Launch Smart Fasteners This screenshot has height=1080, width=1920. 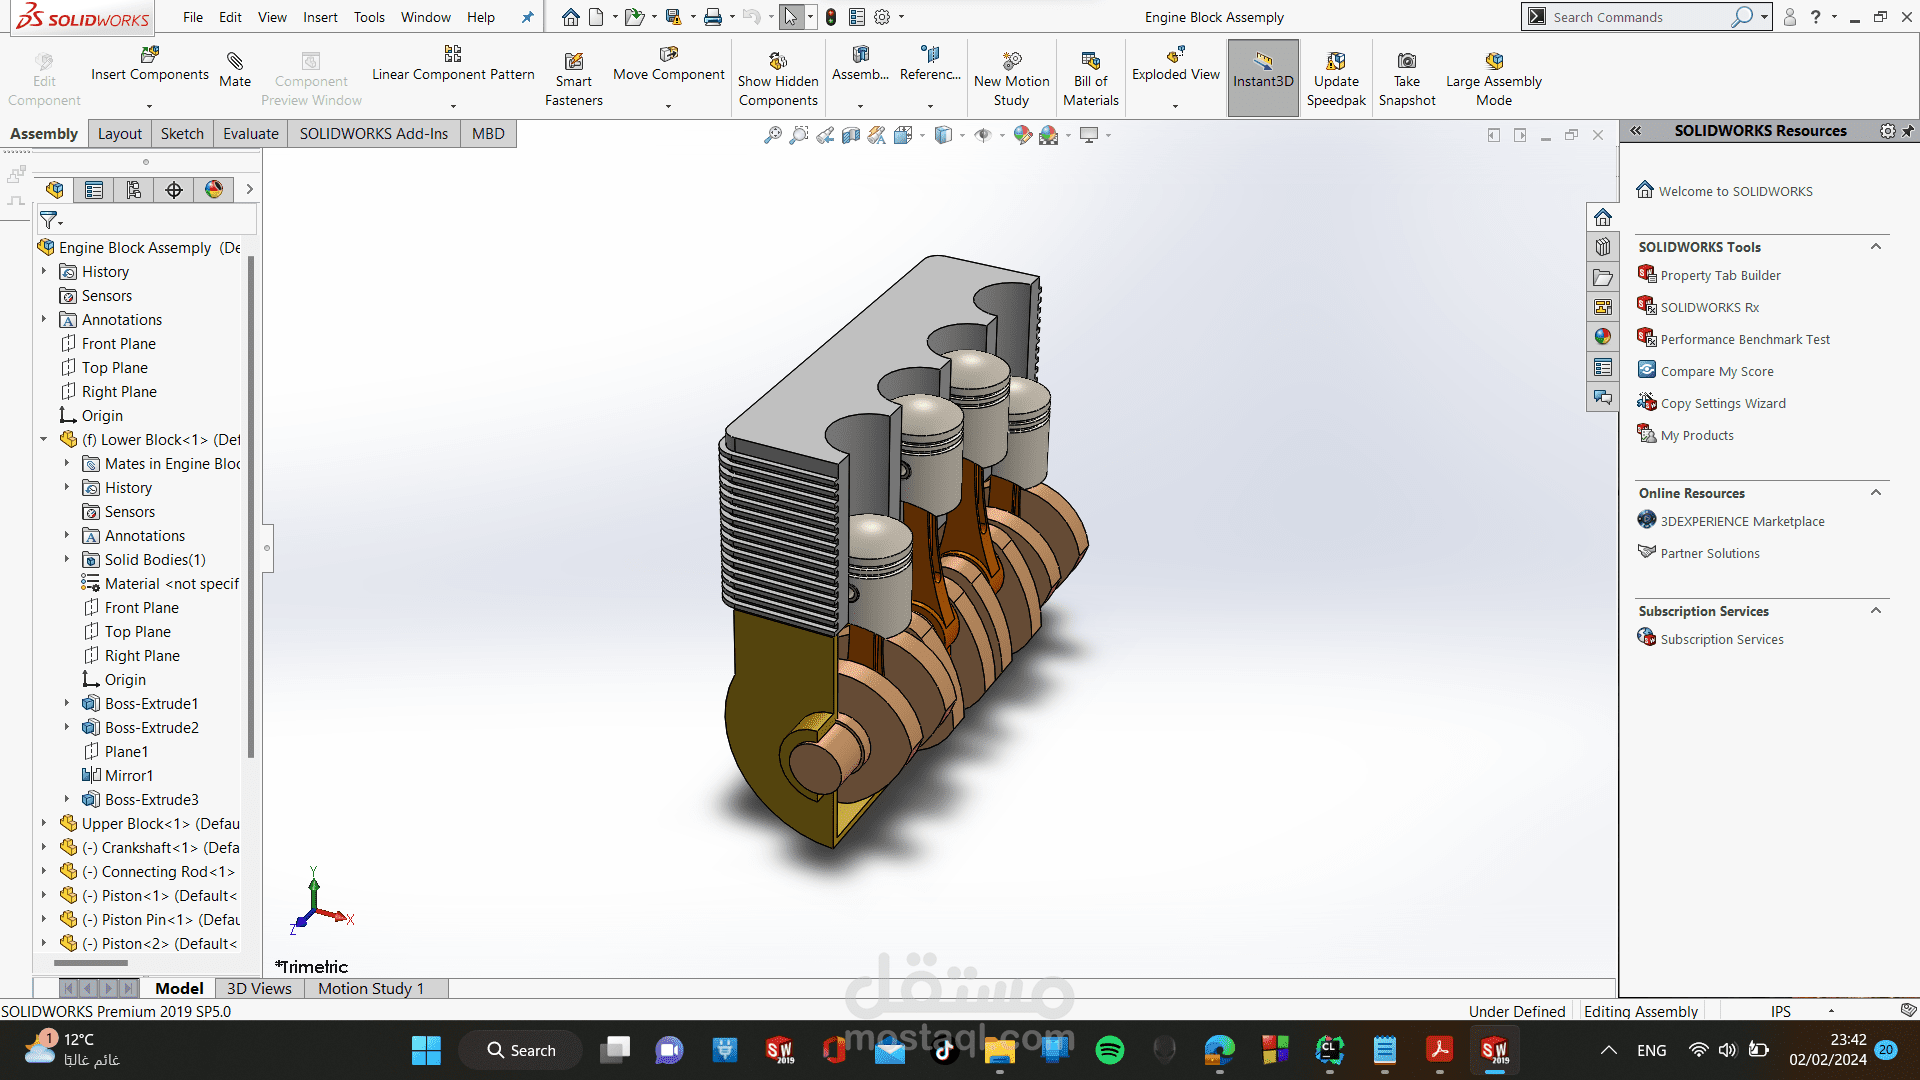574,79
